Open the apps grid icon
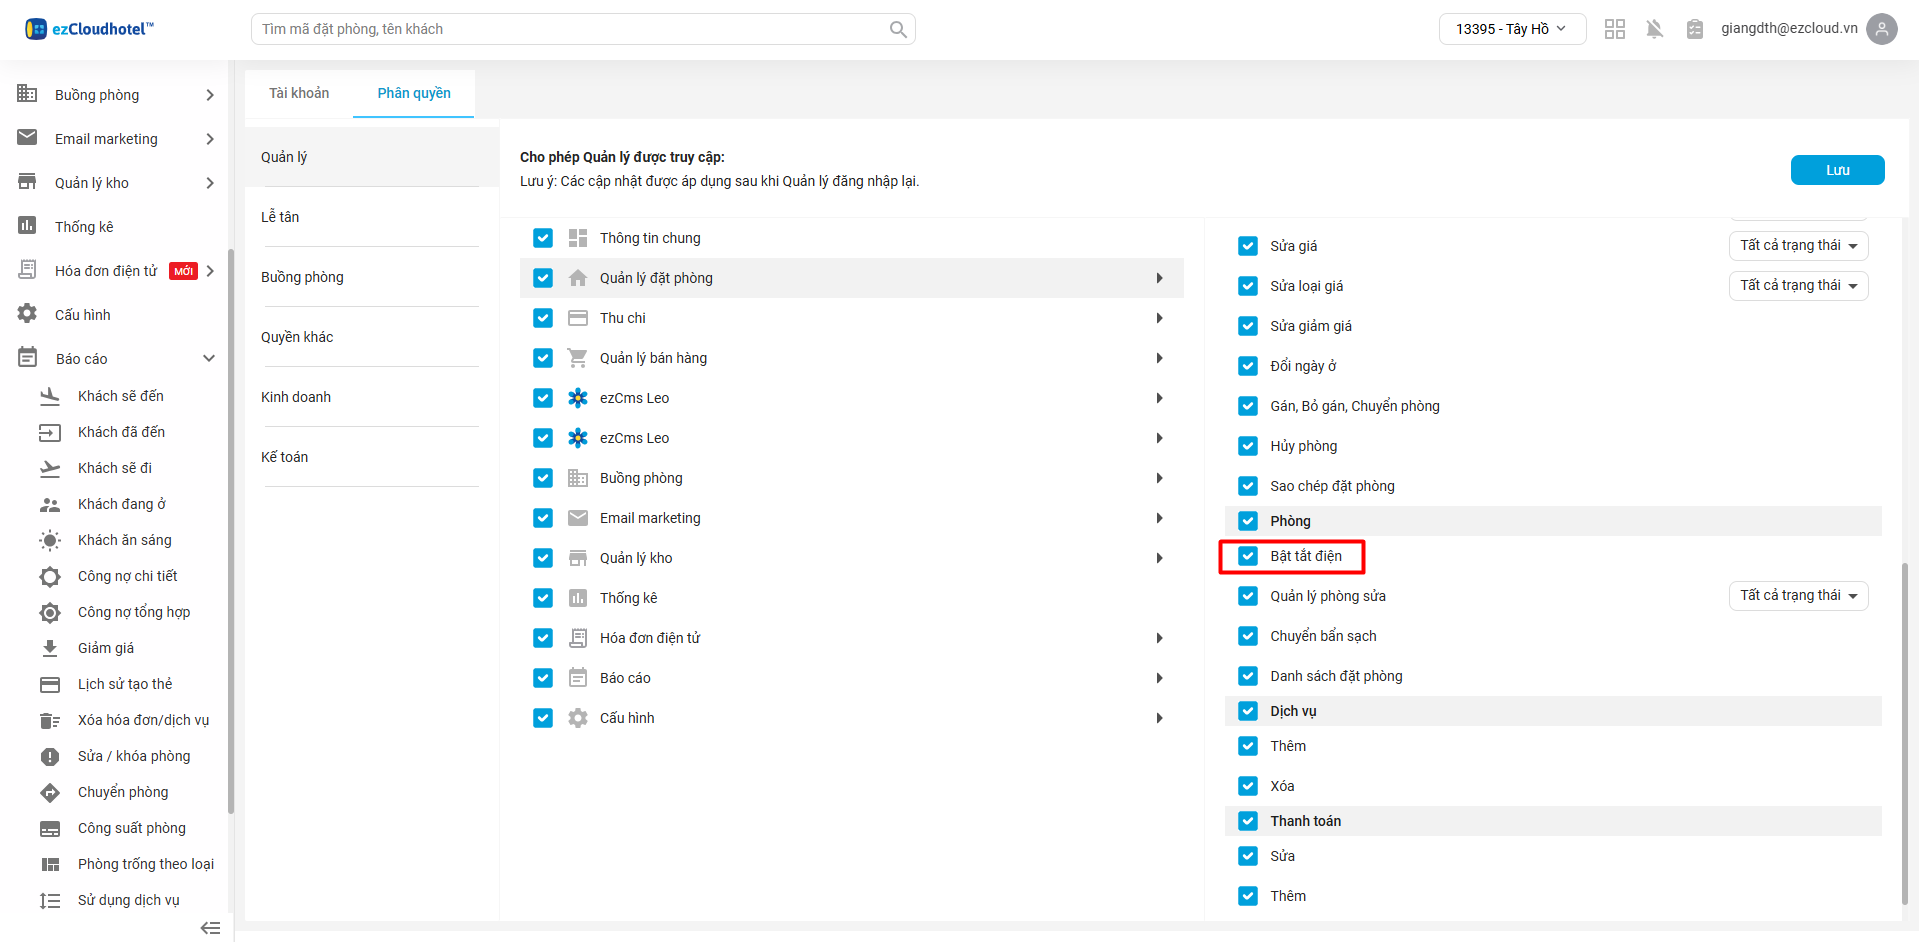 pyautogui.click(x=1614, y=29)
